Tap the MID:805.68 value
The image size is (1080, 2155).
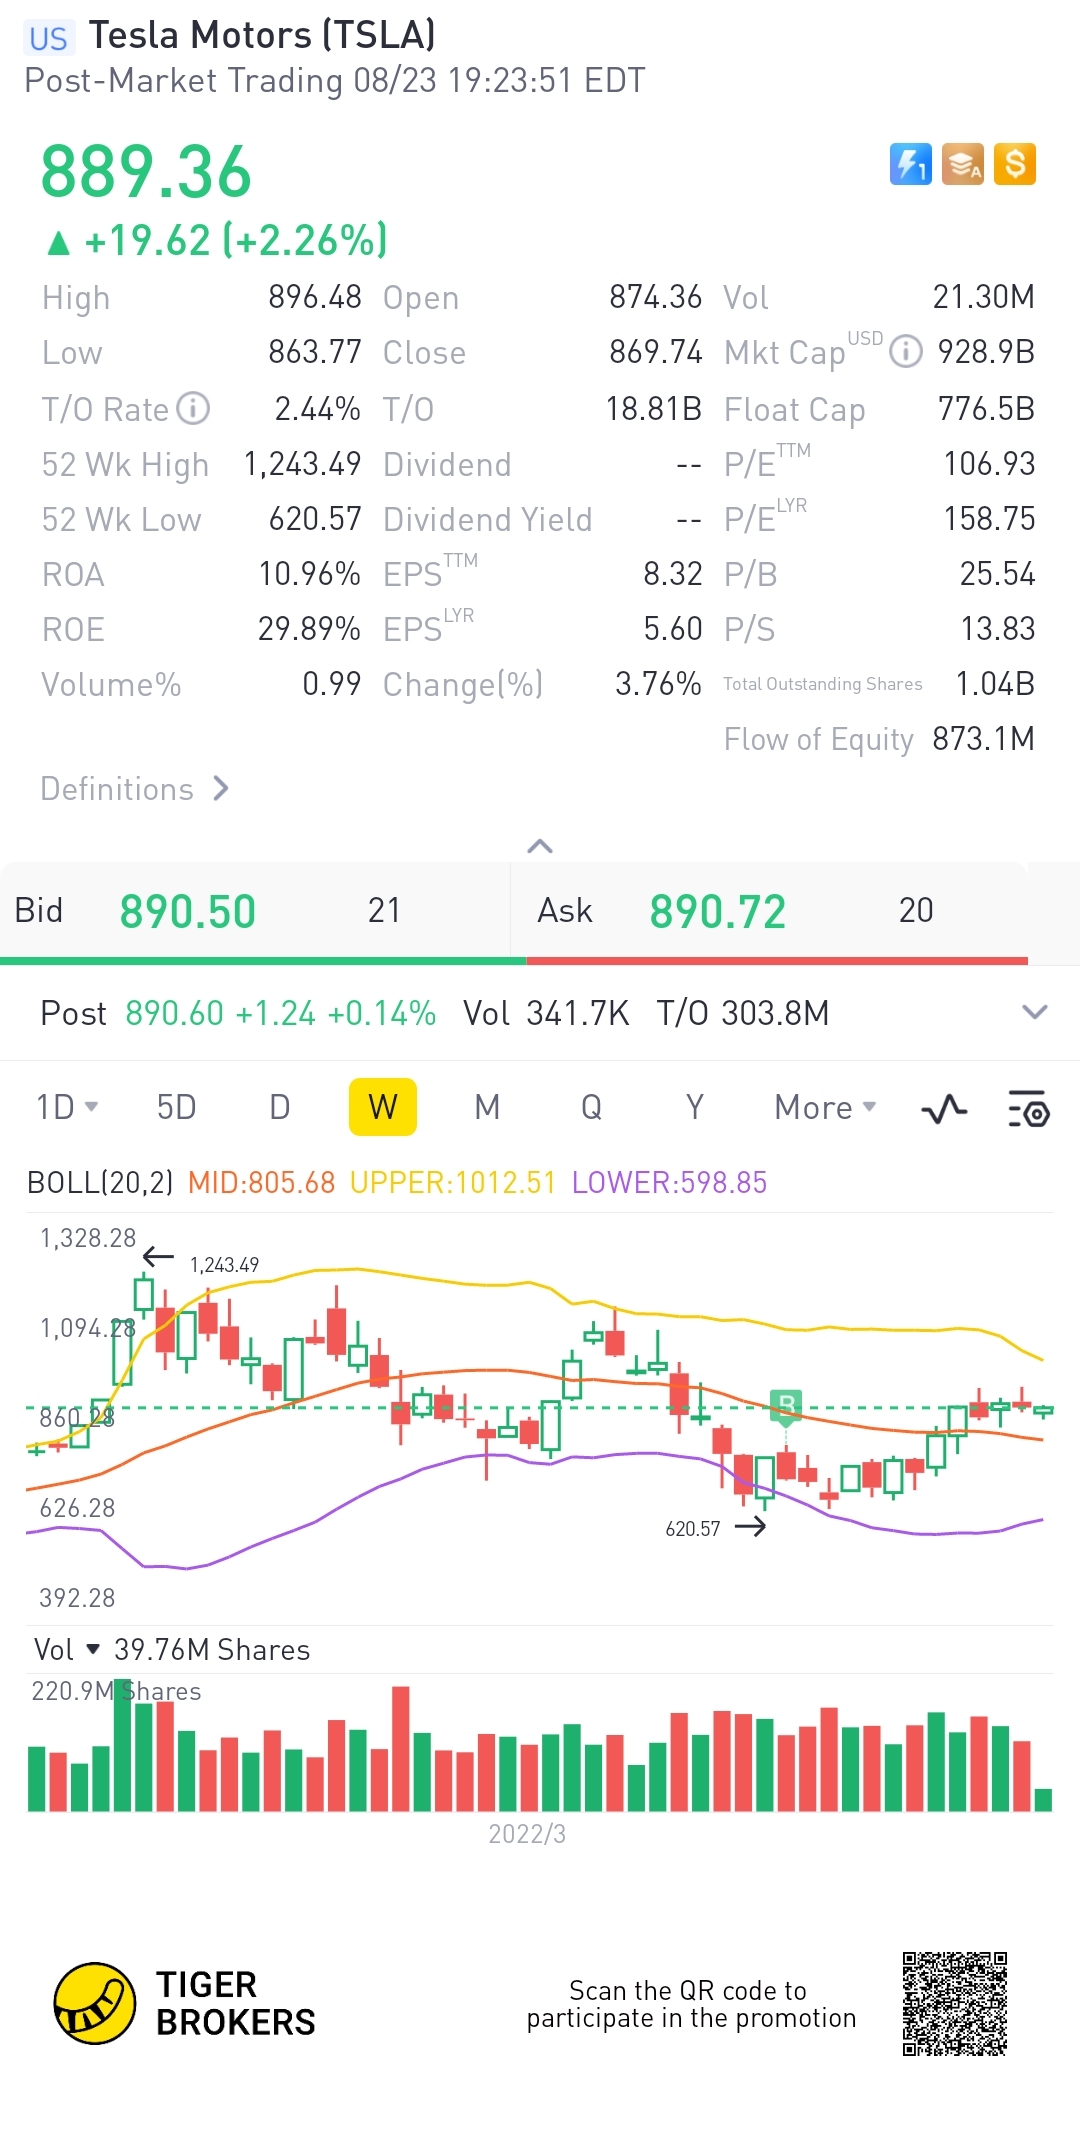point(261,1183)
